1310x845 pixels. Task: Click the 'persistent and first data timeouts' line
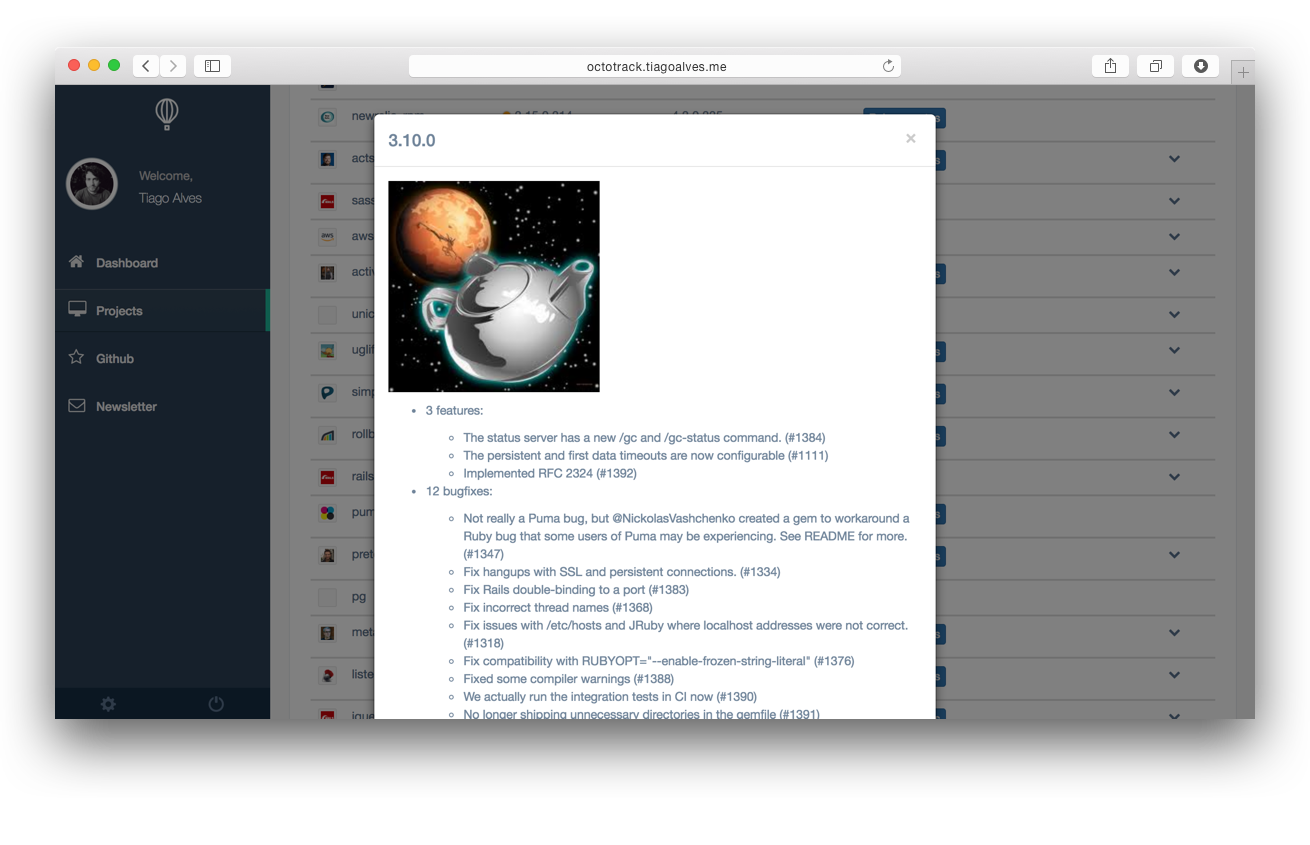646,456
